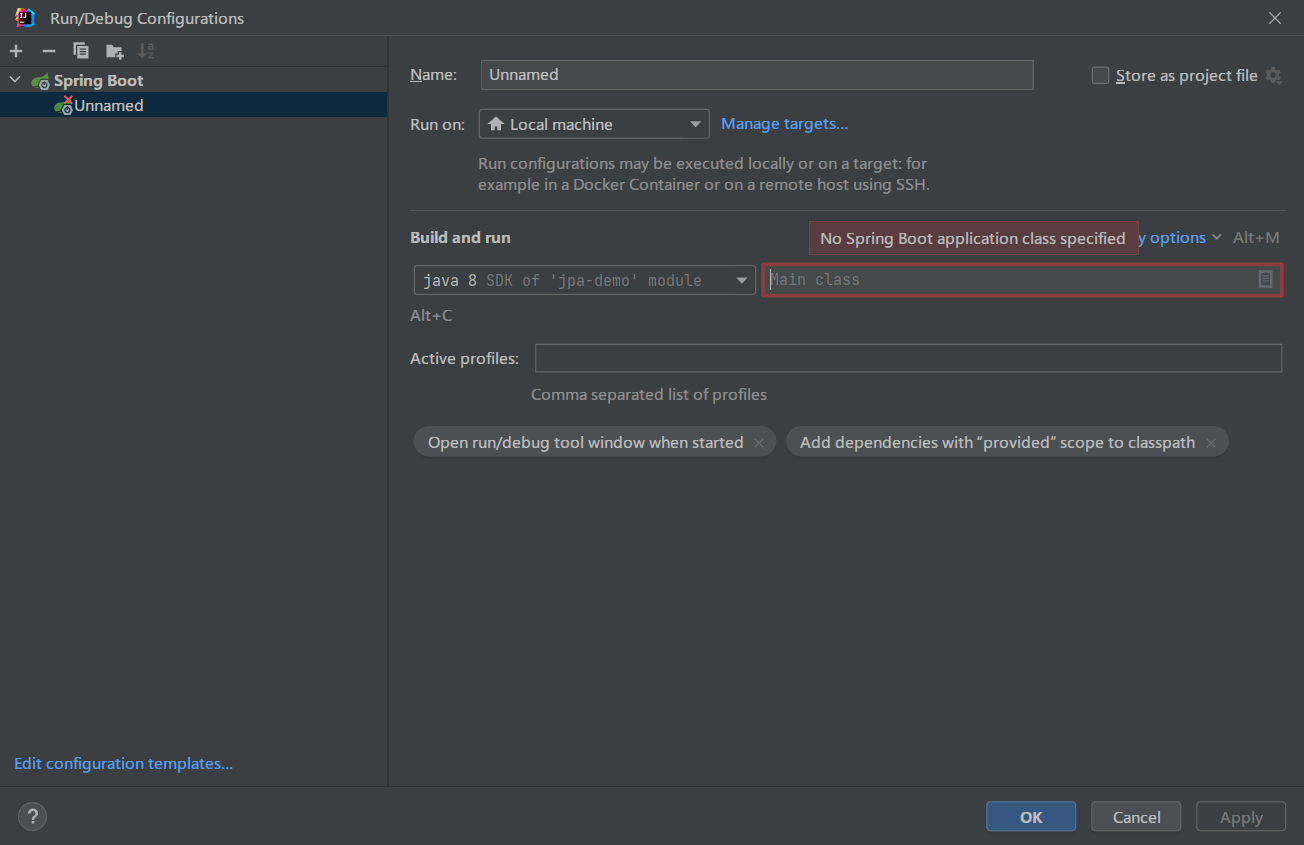Add a new run configuration
The height and width of the screenshot is (845, 1304).
point(16,51)
